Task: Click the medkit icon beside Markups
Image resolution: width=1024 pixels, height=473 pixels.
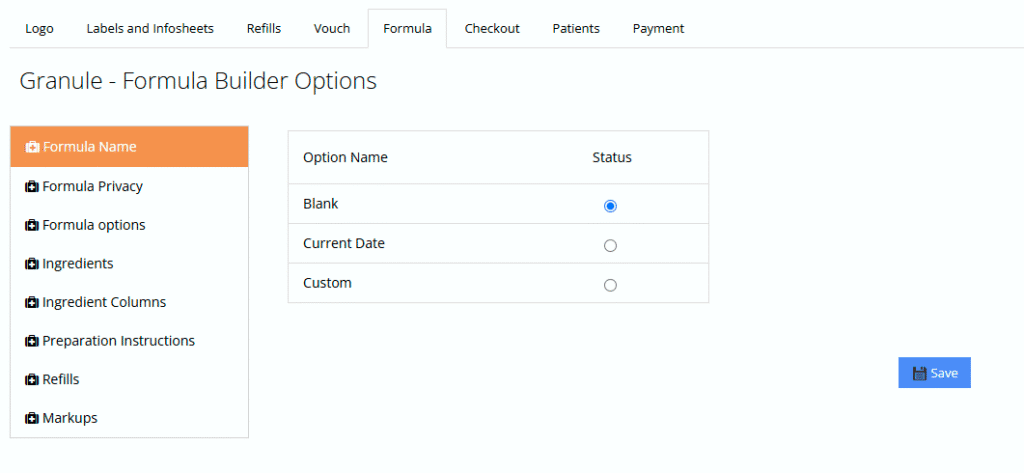Action: pyautogui.click(x=31, y=418)
